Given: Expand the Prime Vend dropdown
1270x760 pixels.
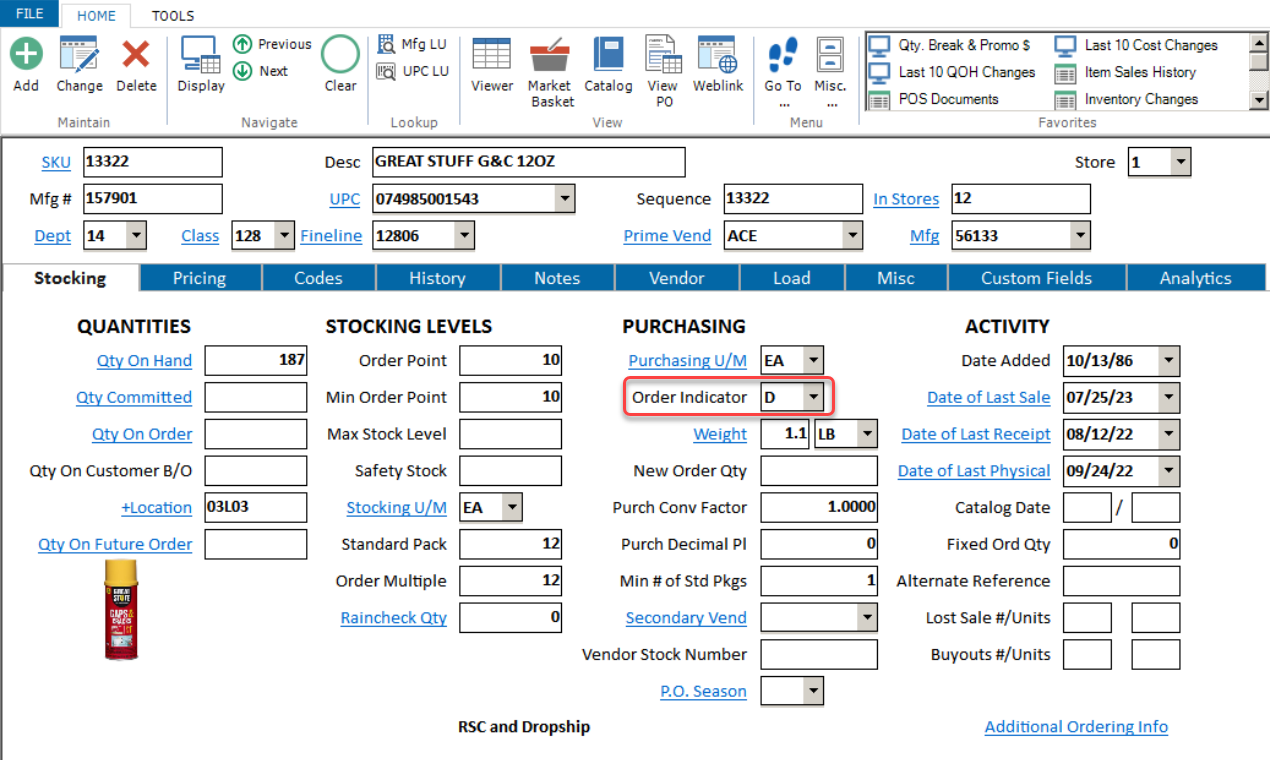Looking at the screenshot, I should (852, 236).
